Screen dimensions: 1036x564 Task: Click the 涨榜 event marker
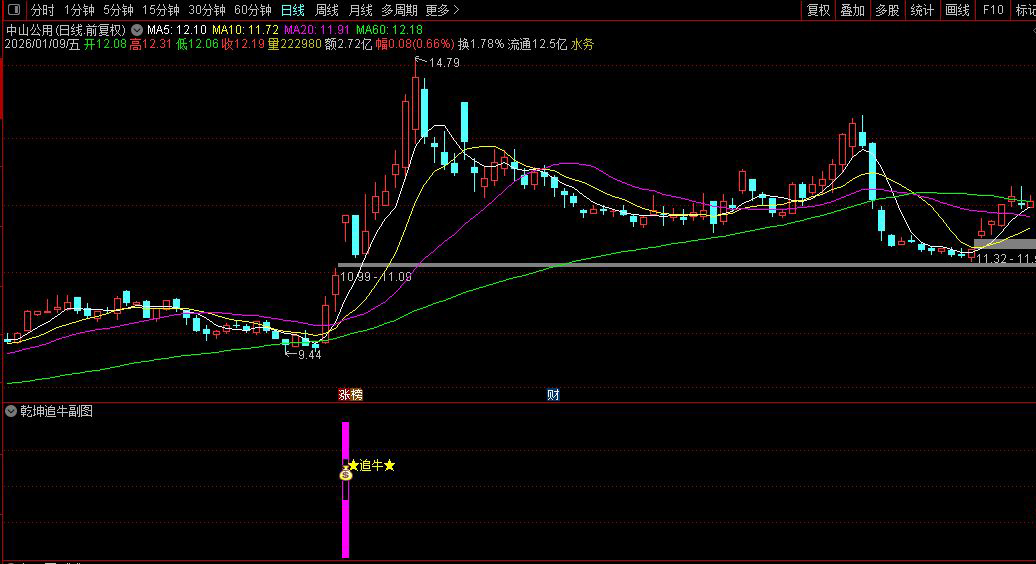(x=350, y=395)
